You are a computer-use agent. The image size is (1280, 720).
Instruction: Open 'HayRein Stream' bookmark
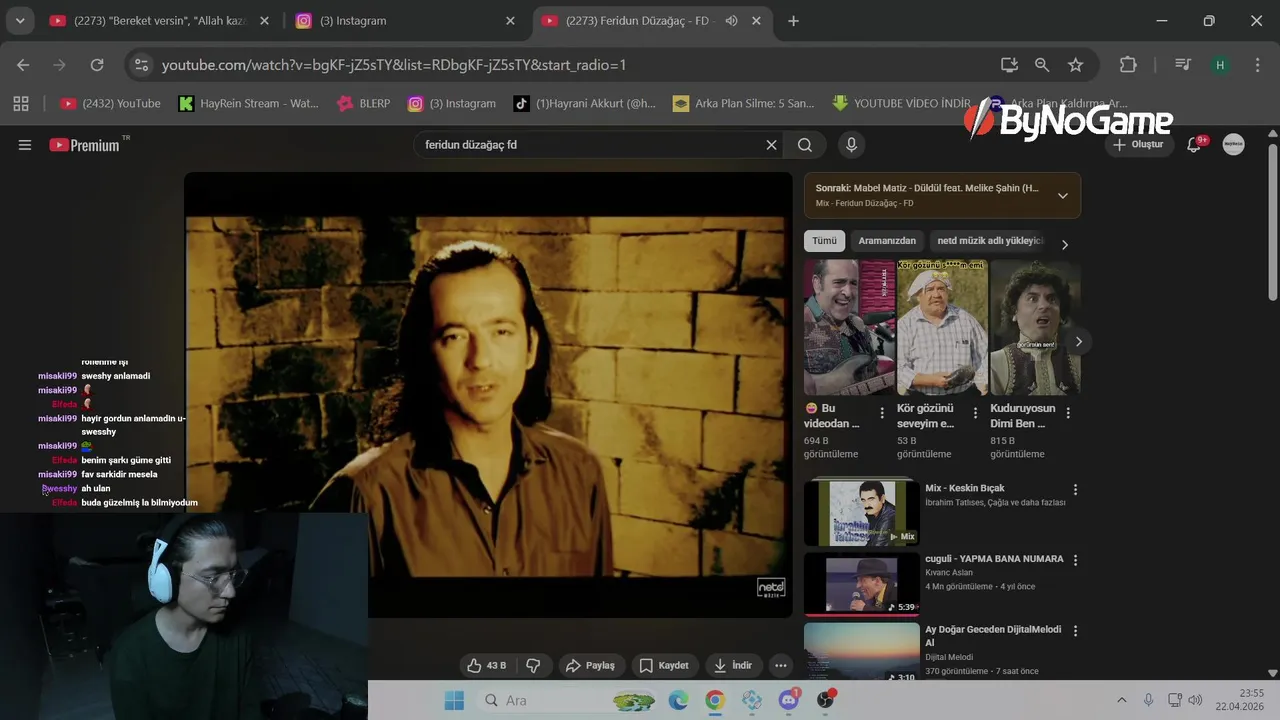[248, 103]
